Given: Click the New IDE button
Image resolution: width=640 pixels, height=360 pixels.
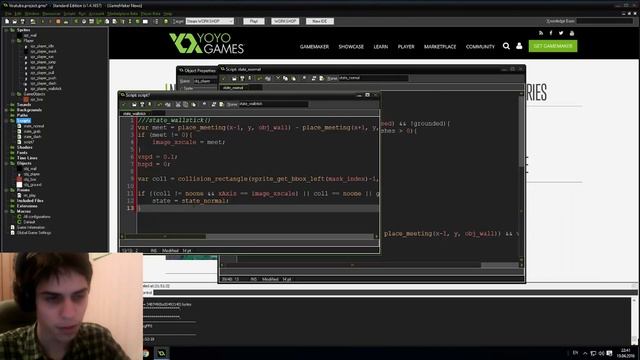Looking at the screenshot, I should 320,21.
